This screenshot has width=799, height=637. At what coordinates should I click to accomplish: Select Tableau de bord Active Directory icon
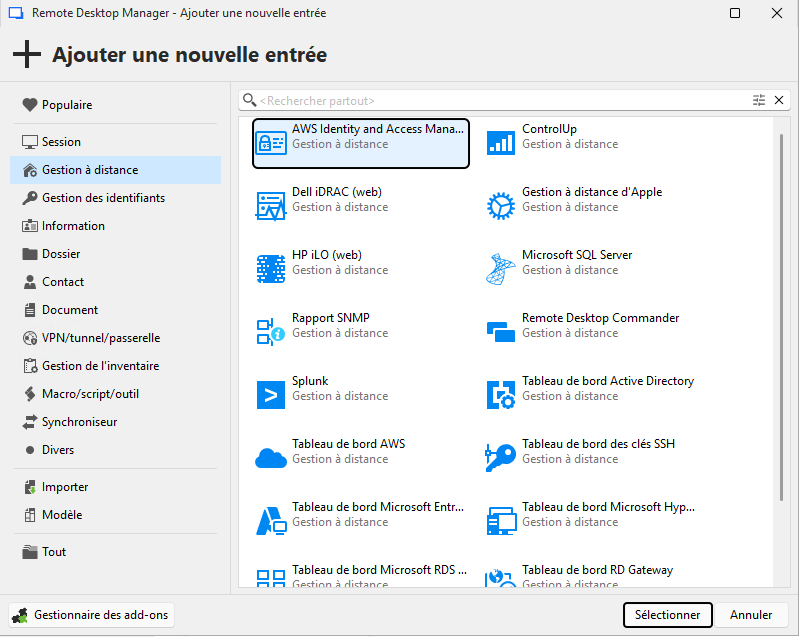(501, 395)
